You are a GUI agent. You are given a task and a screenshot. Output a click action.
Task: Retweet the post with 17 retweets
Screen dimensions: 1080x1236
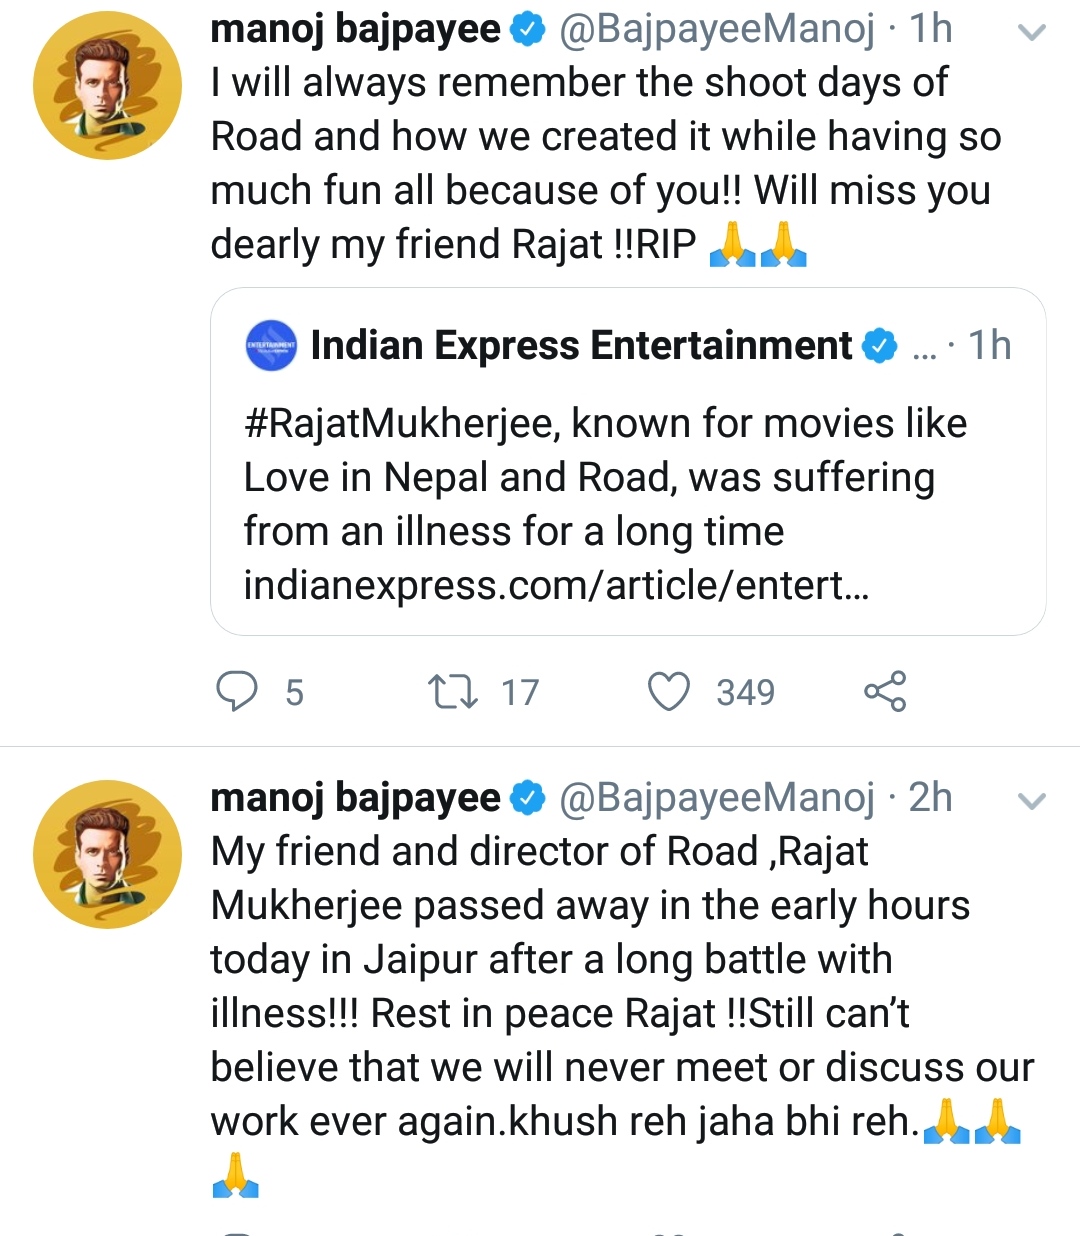click(452, 691)
